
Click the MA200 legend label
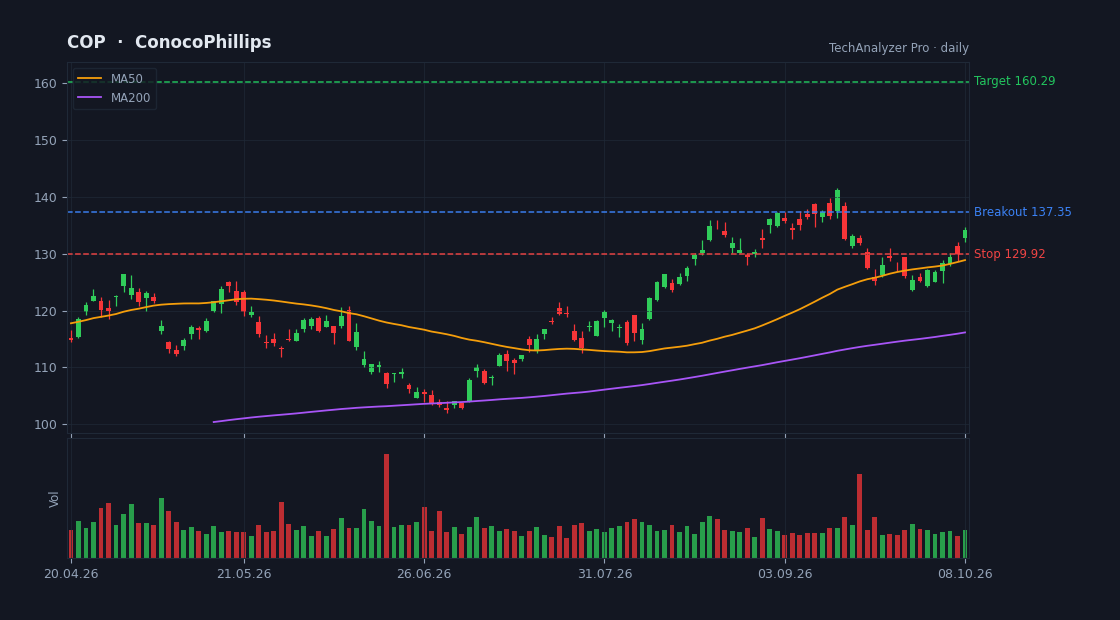130,98
